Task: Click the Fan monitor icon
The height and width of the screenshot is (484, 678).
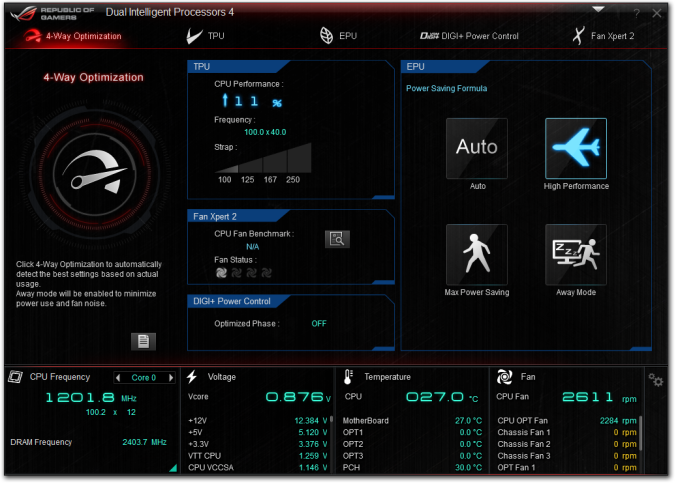Action: [505, 377]
